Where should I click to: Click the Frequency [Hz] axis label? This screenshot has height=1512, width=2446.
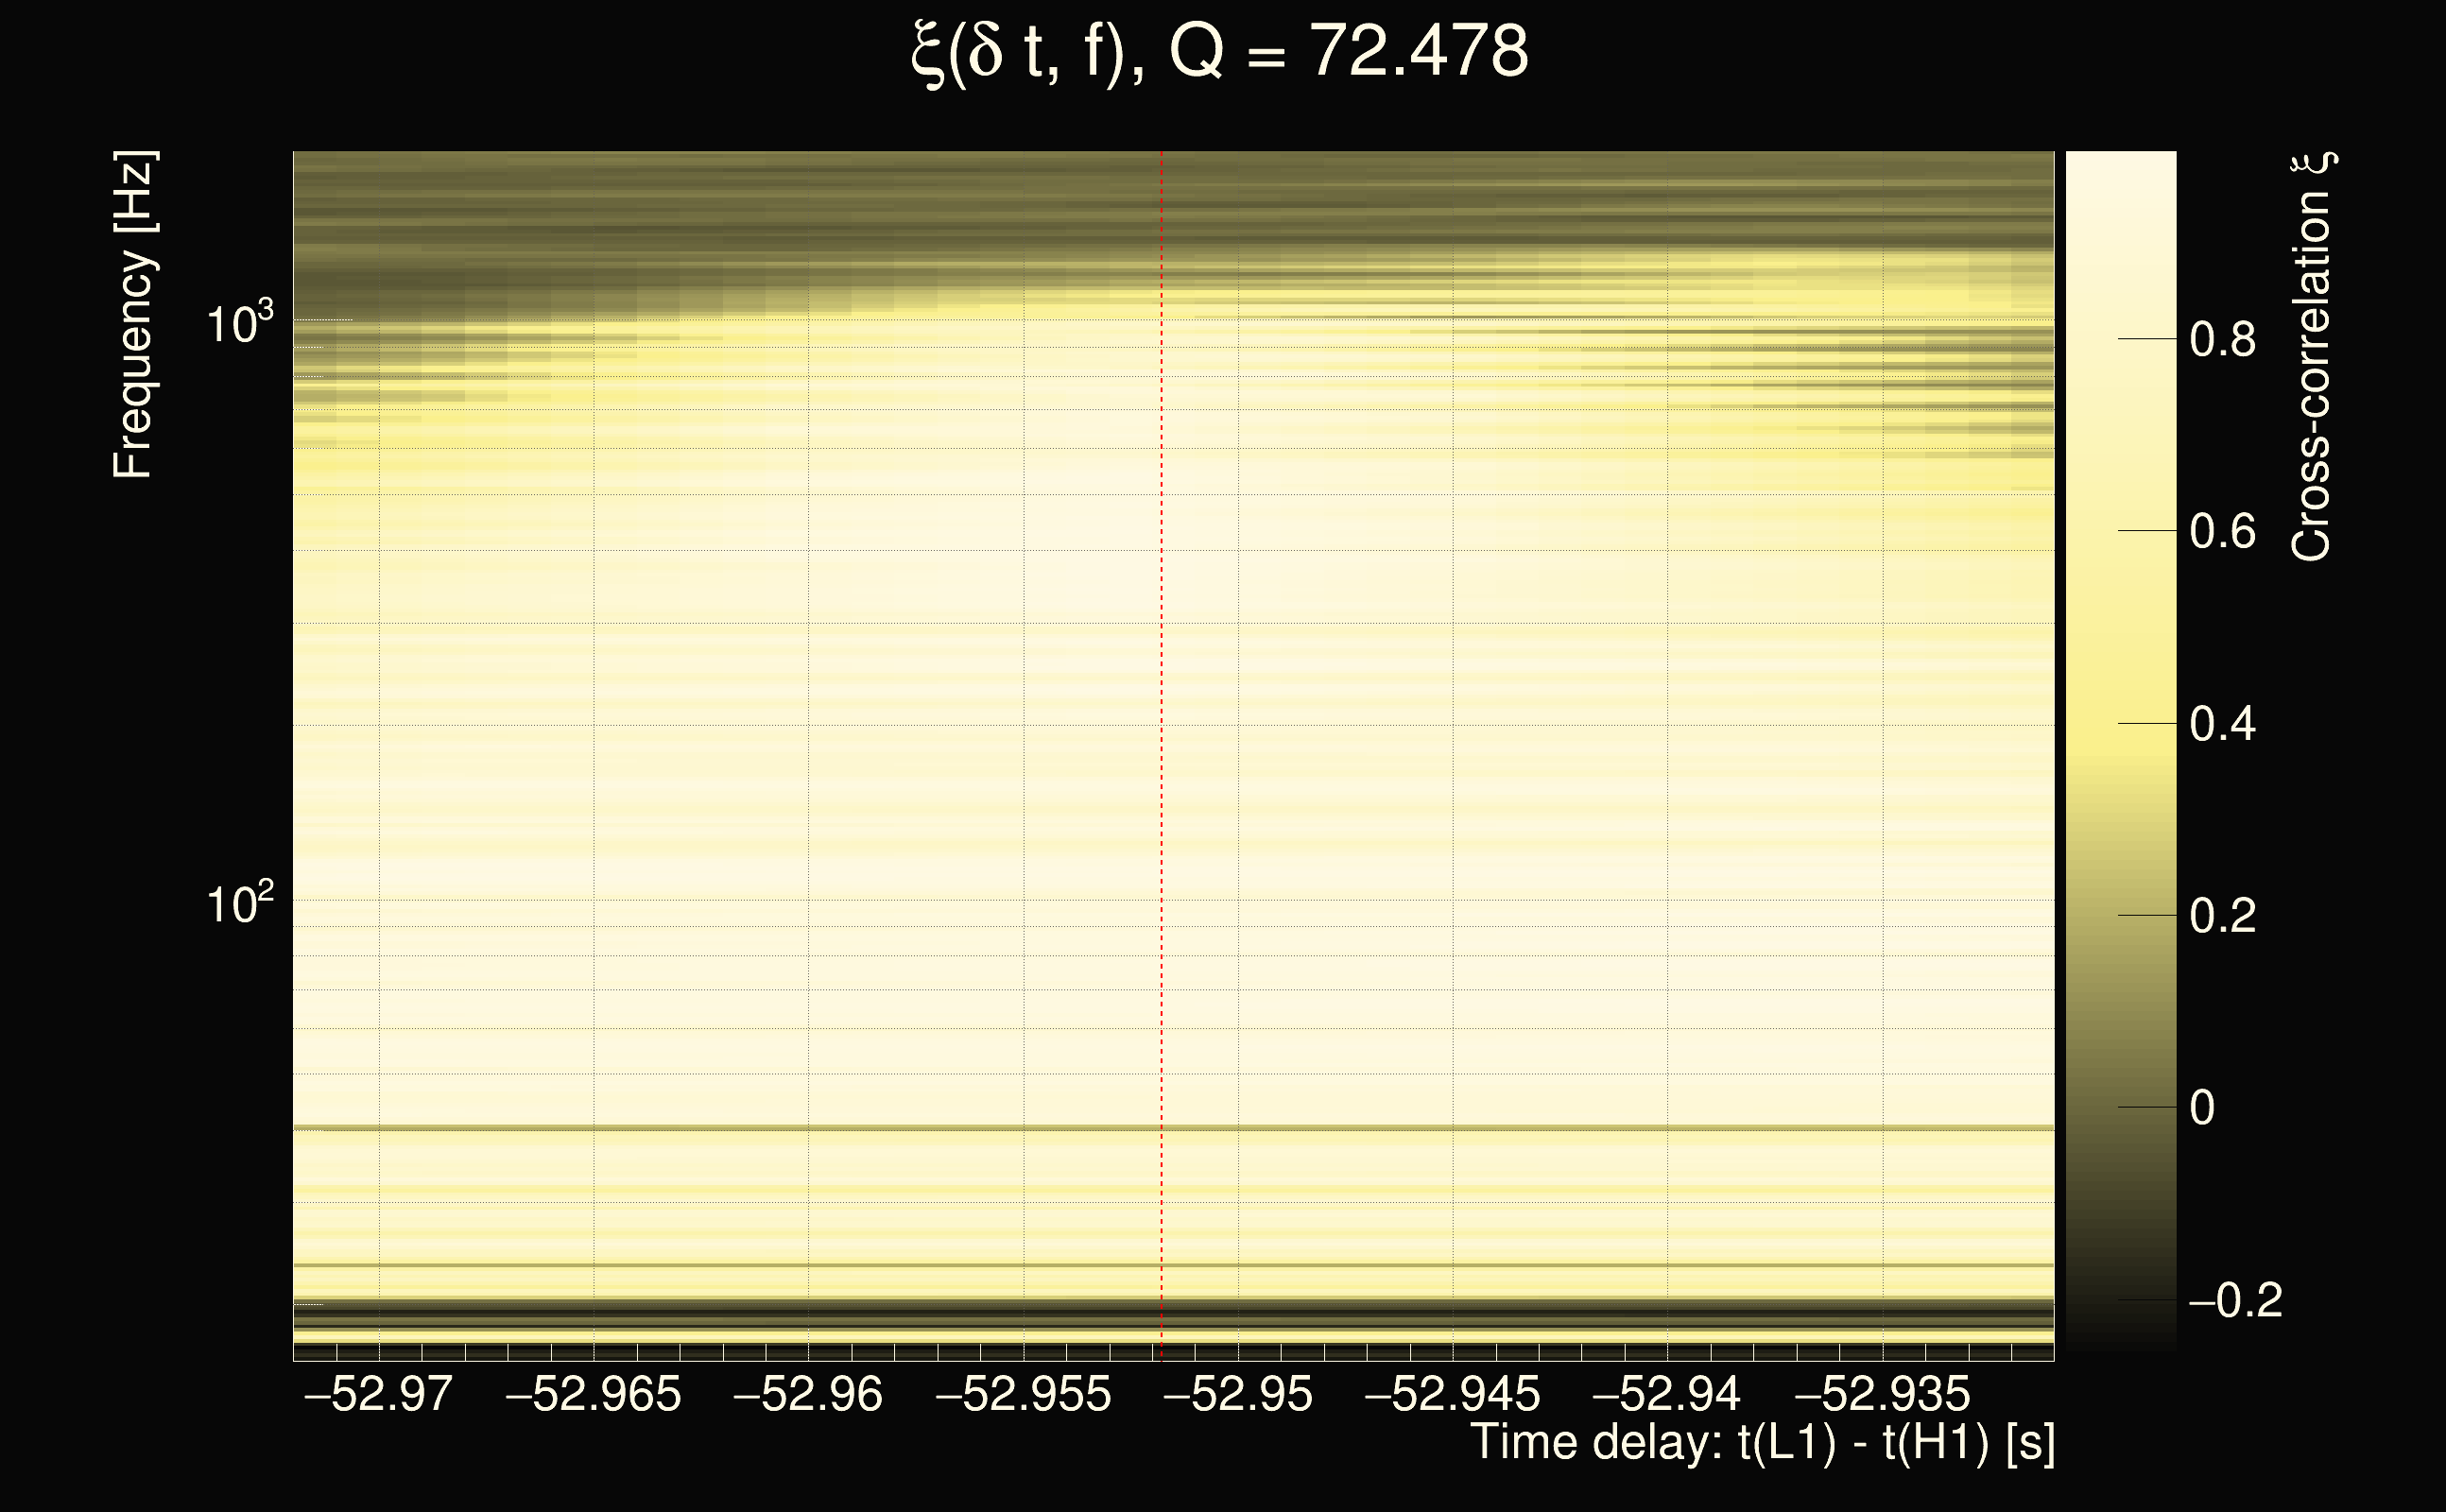(x=133, y=315)
